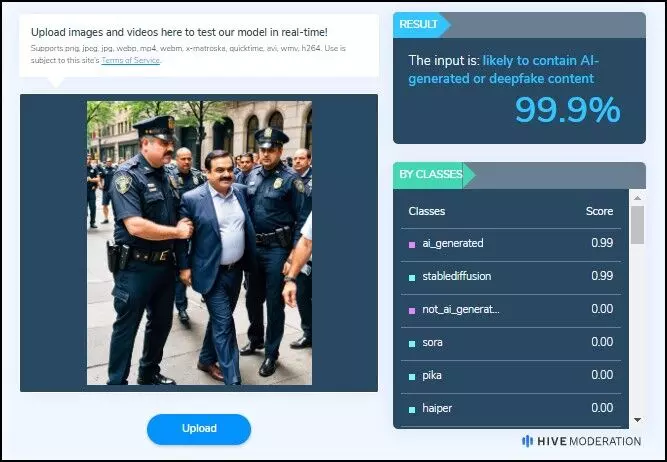Open the Terms of Service link
The height and width of the screenshot is (462, 667).
[x=131, y=60]
